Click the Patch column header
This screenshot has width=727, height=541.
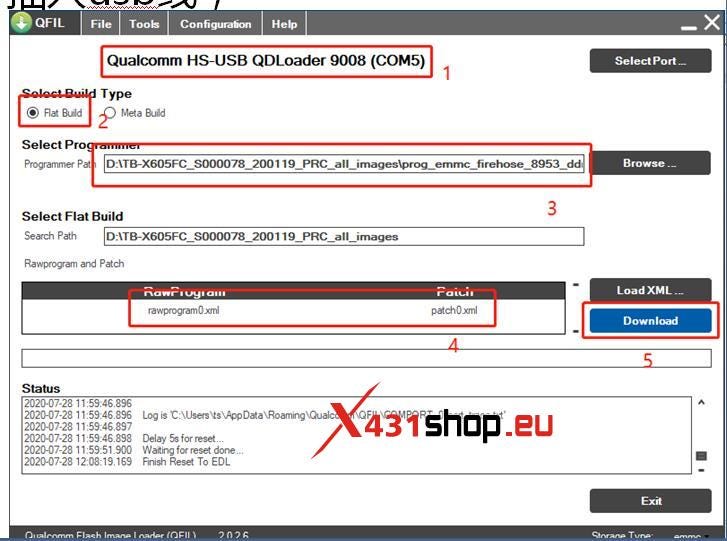tap(455, 291)
